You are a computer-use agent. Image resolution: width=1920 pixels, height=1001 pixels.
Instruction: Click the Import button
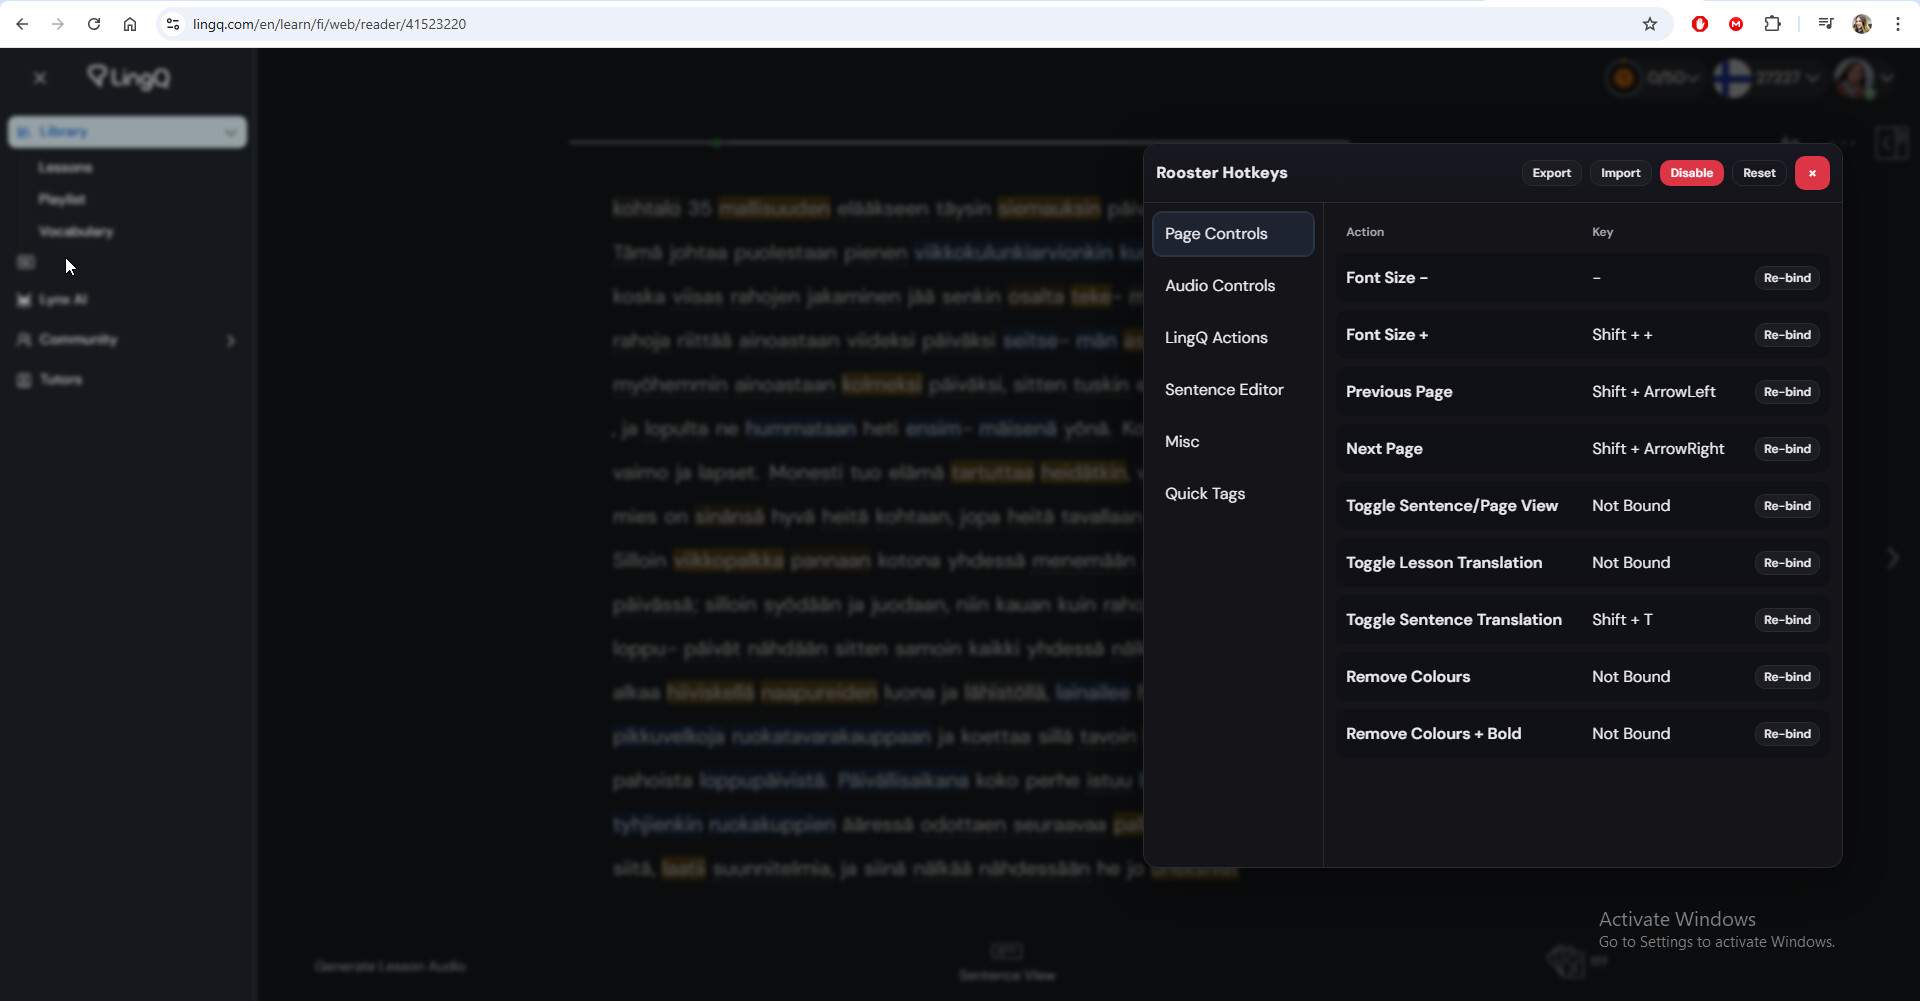pos(1620,173)
